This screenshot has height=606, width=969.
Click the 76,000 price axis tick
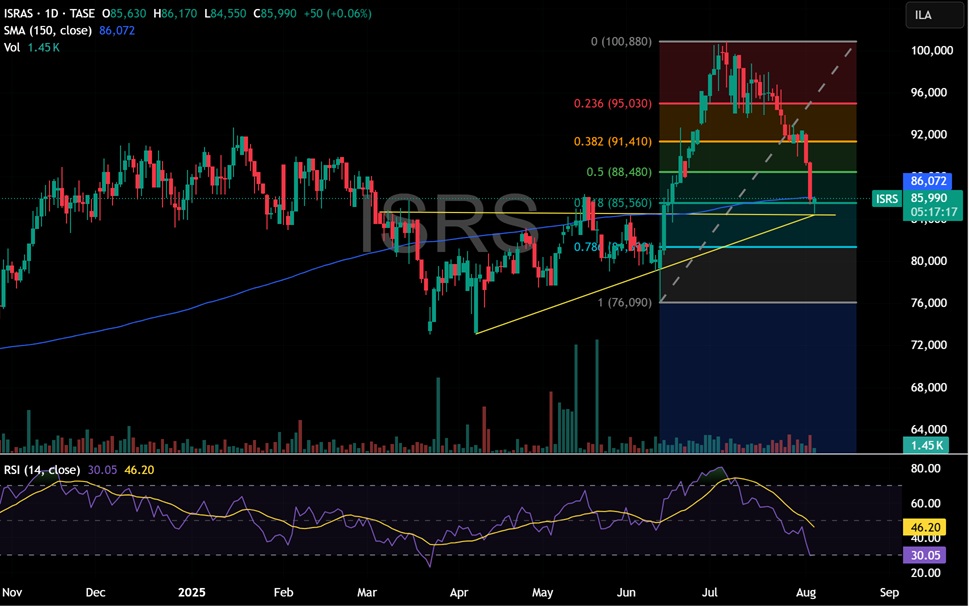pos(929,303)
